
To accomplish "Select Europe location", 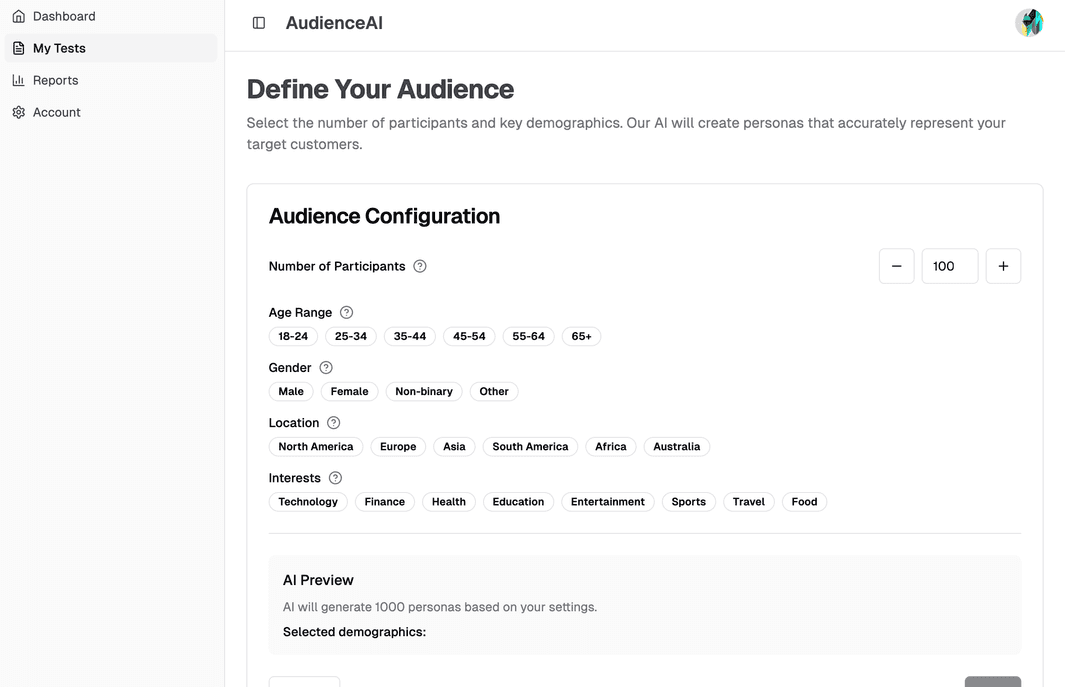I will click(x=398, y=447).
